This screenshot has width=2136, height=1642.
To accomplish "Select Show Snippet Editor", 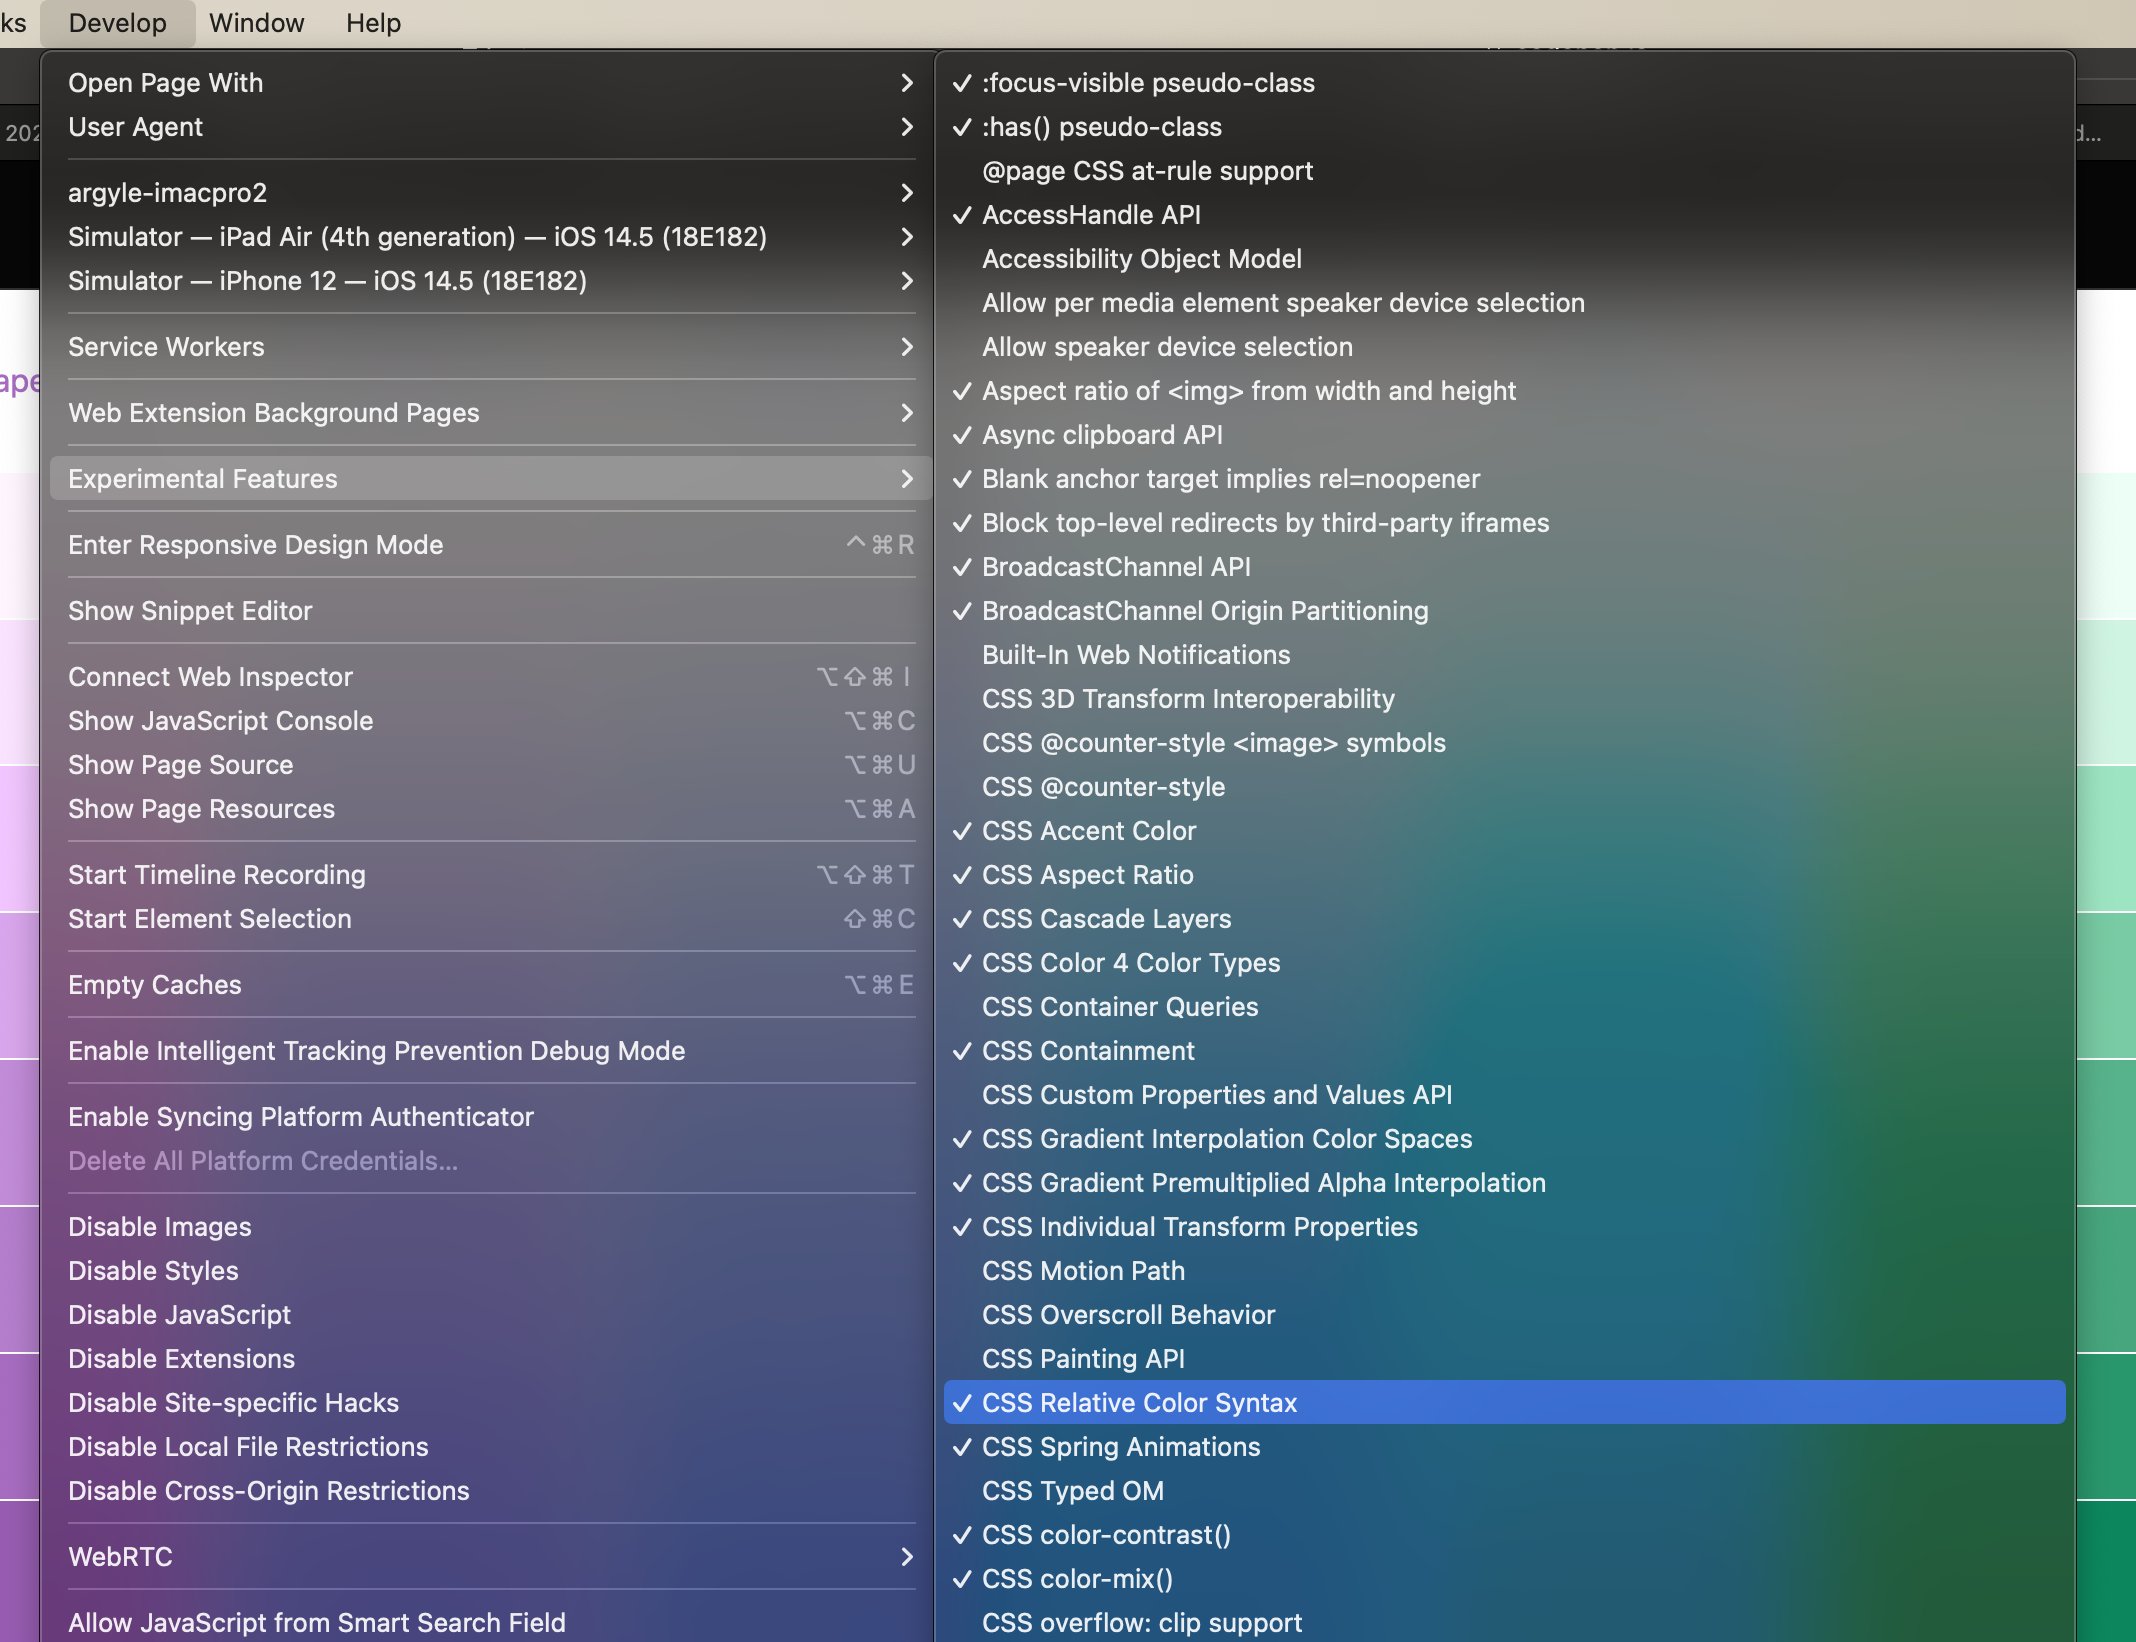I will click(x=190, y=611).
